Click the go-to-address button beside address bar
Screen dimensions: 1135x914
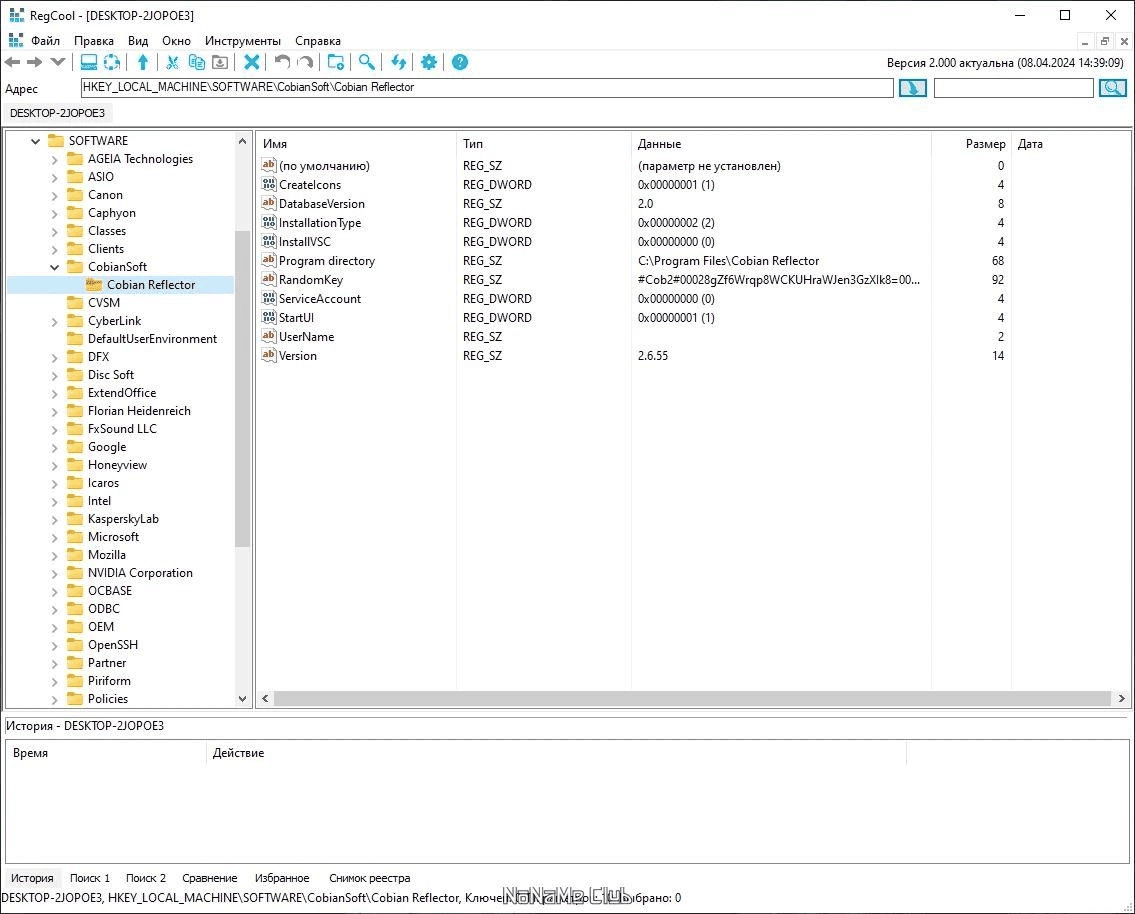point(912,88)
